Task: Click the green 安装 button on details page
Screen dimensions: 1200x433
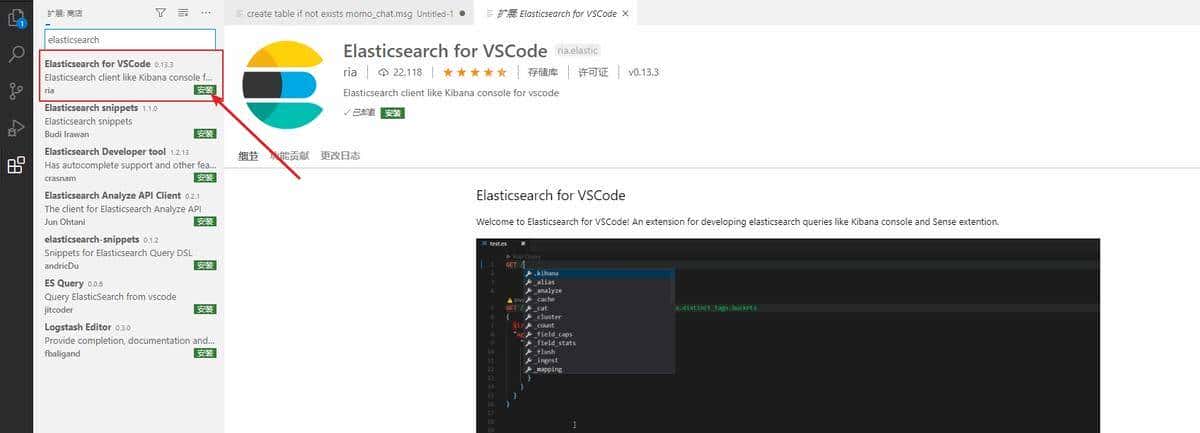Action: point(393,113)
